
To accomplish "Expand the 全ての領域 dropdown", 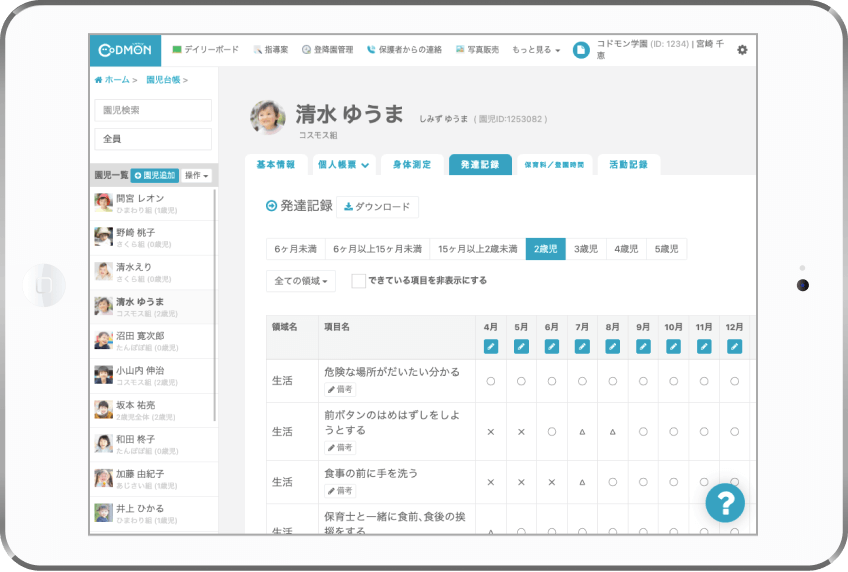I will click(x=301, y=281).
